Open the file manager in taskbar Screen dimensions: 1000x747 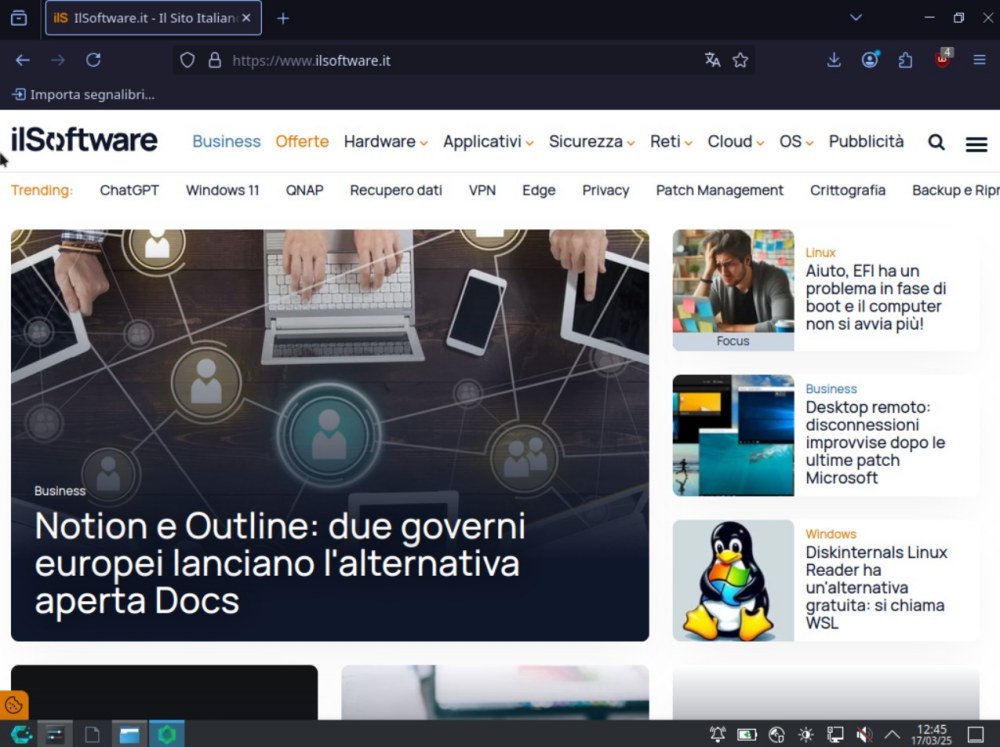click(x=129, y=735)
